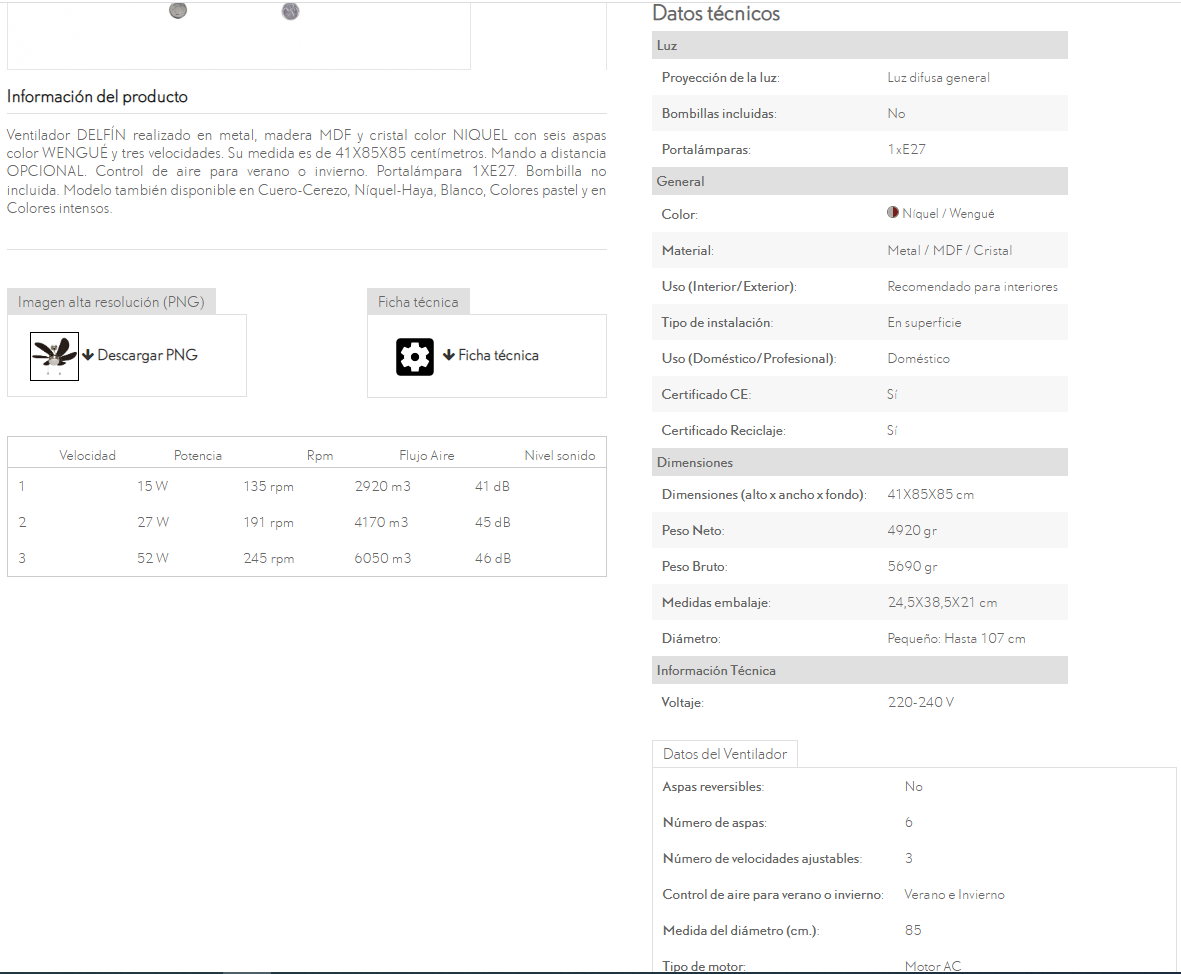Click the Velocidad column header

click(87, 456)
